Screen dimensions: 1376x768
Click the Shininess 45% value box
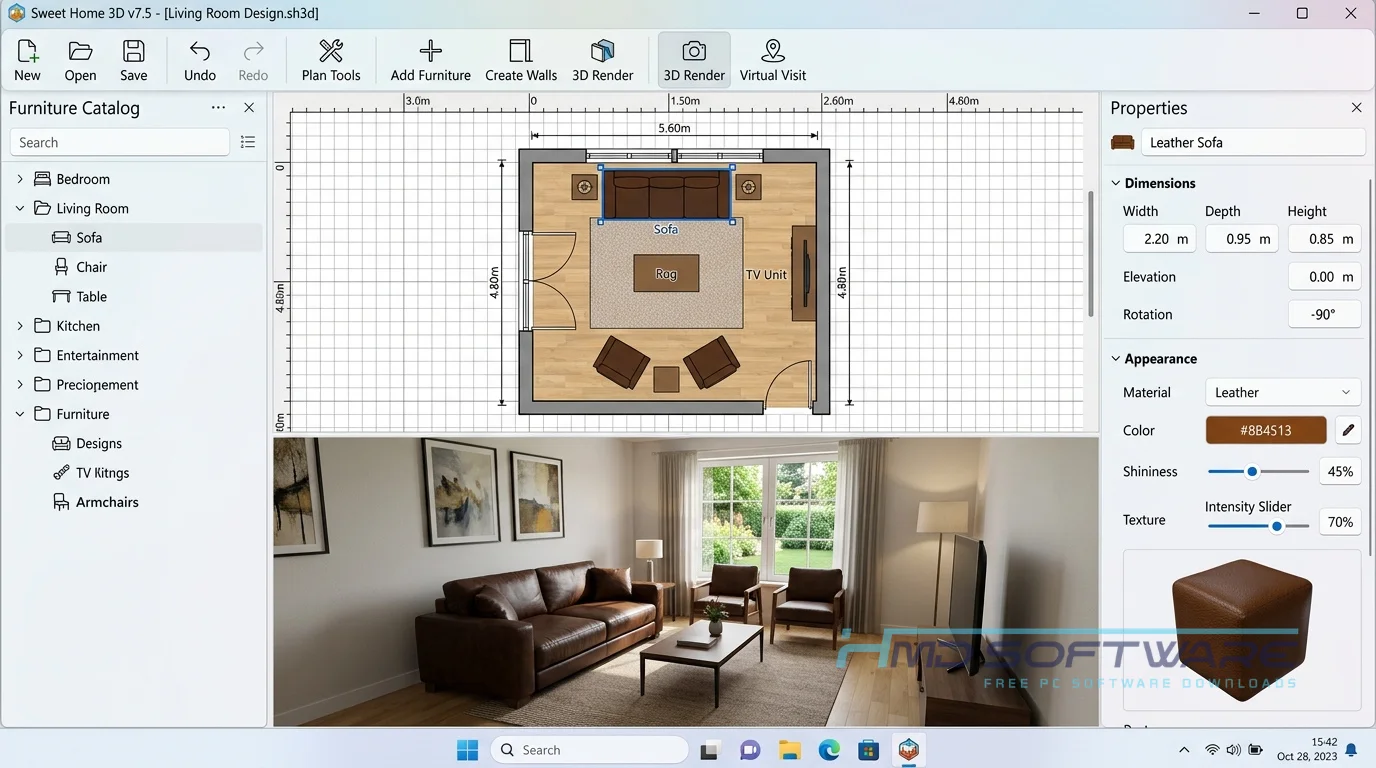coord(1340,471)
